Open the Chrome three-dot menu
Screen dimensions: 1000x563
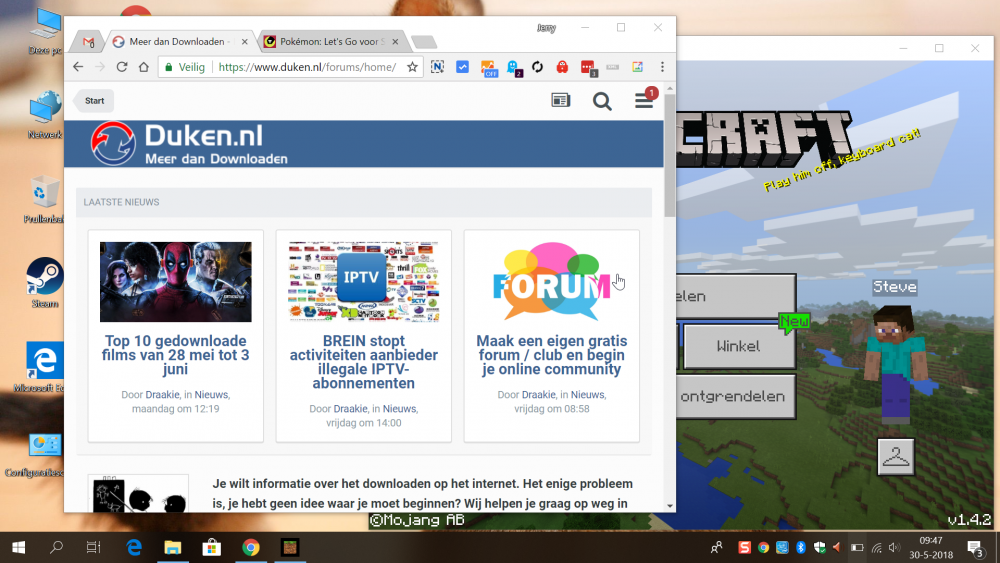[661, 67]
